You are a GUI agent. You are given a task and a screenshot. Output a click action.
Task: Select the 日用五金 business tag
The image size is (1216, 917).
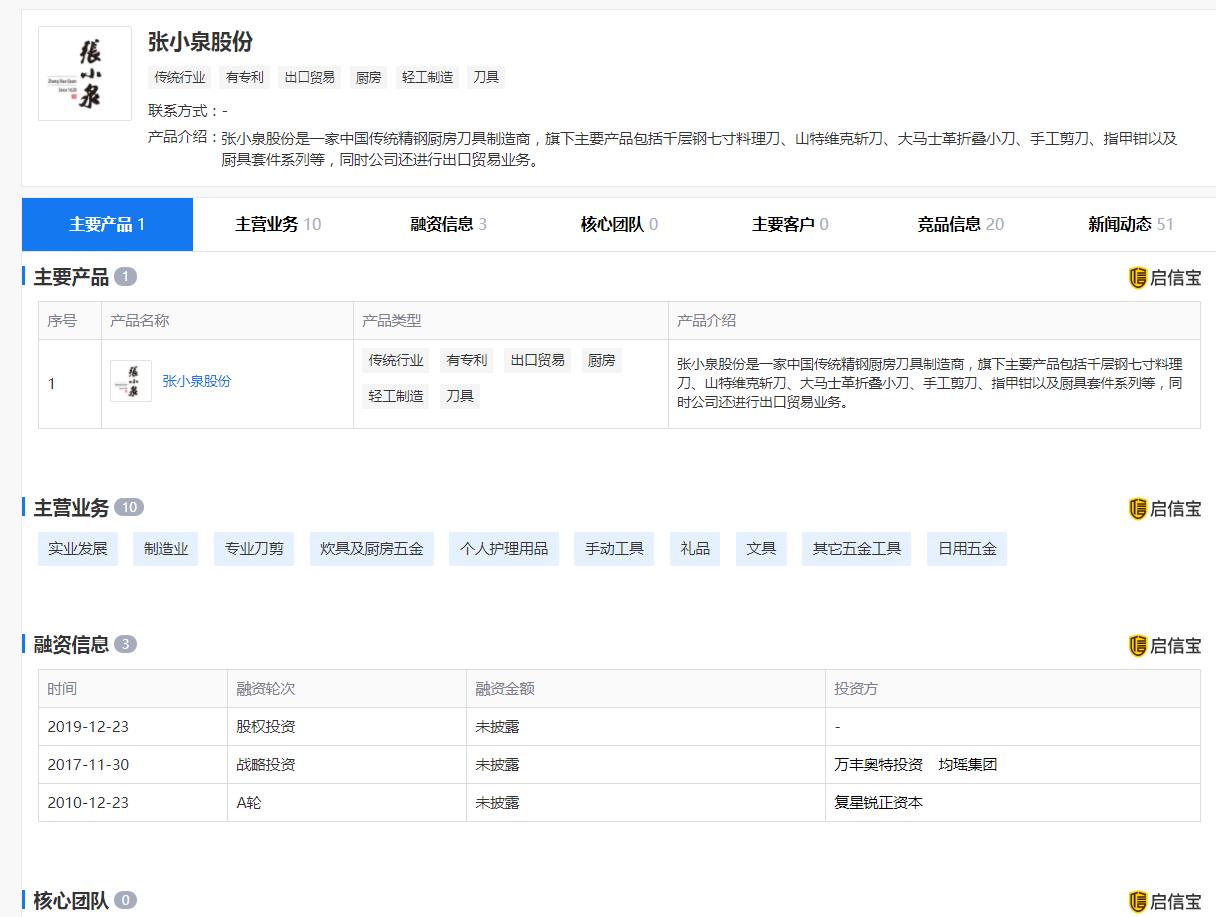[x=967, y=549]
